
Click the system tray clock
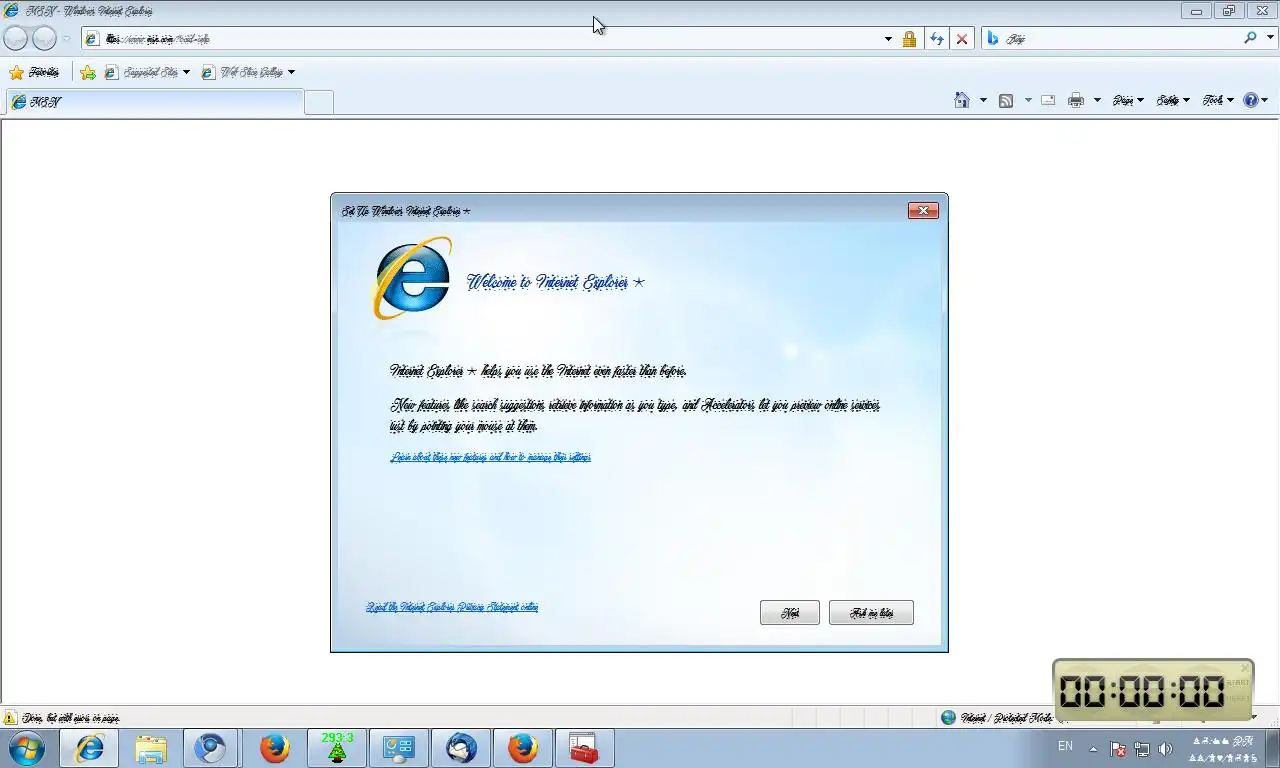[1221, 748]
